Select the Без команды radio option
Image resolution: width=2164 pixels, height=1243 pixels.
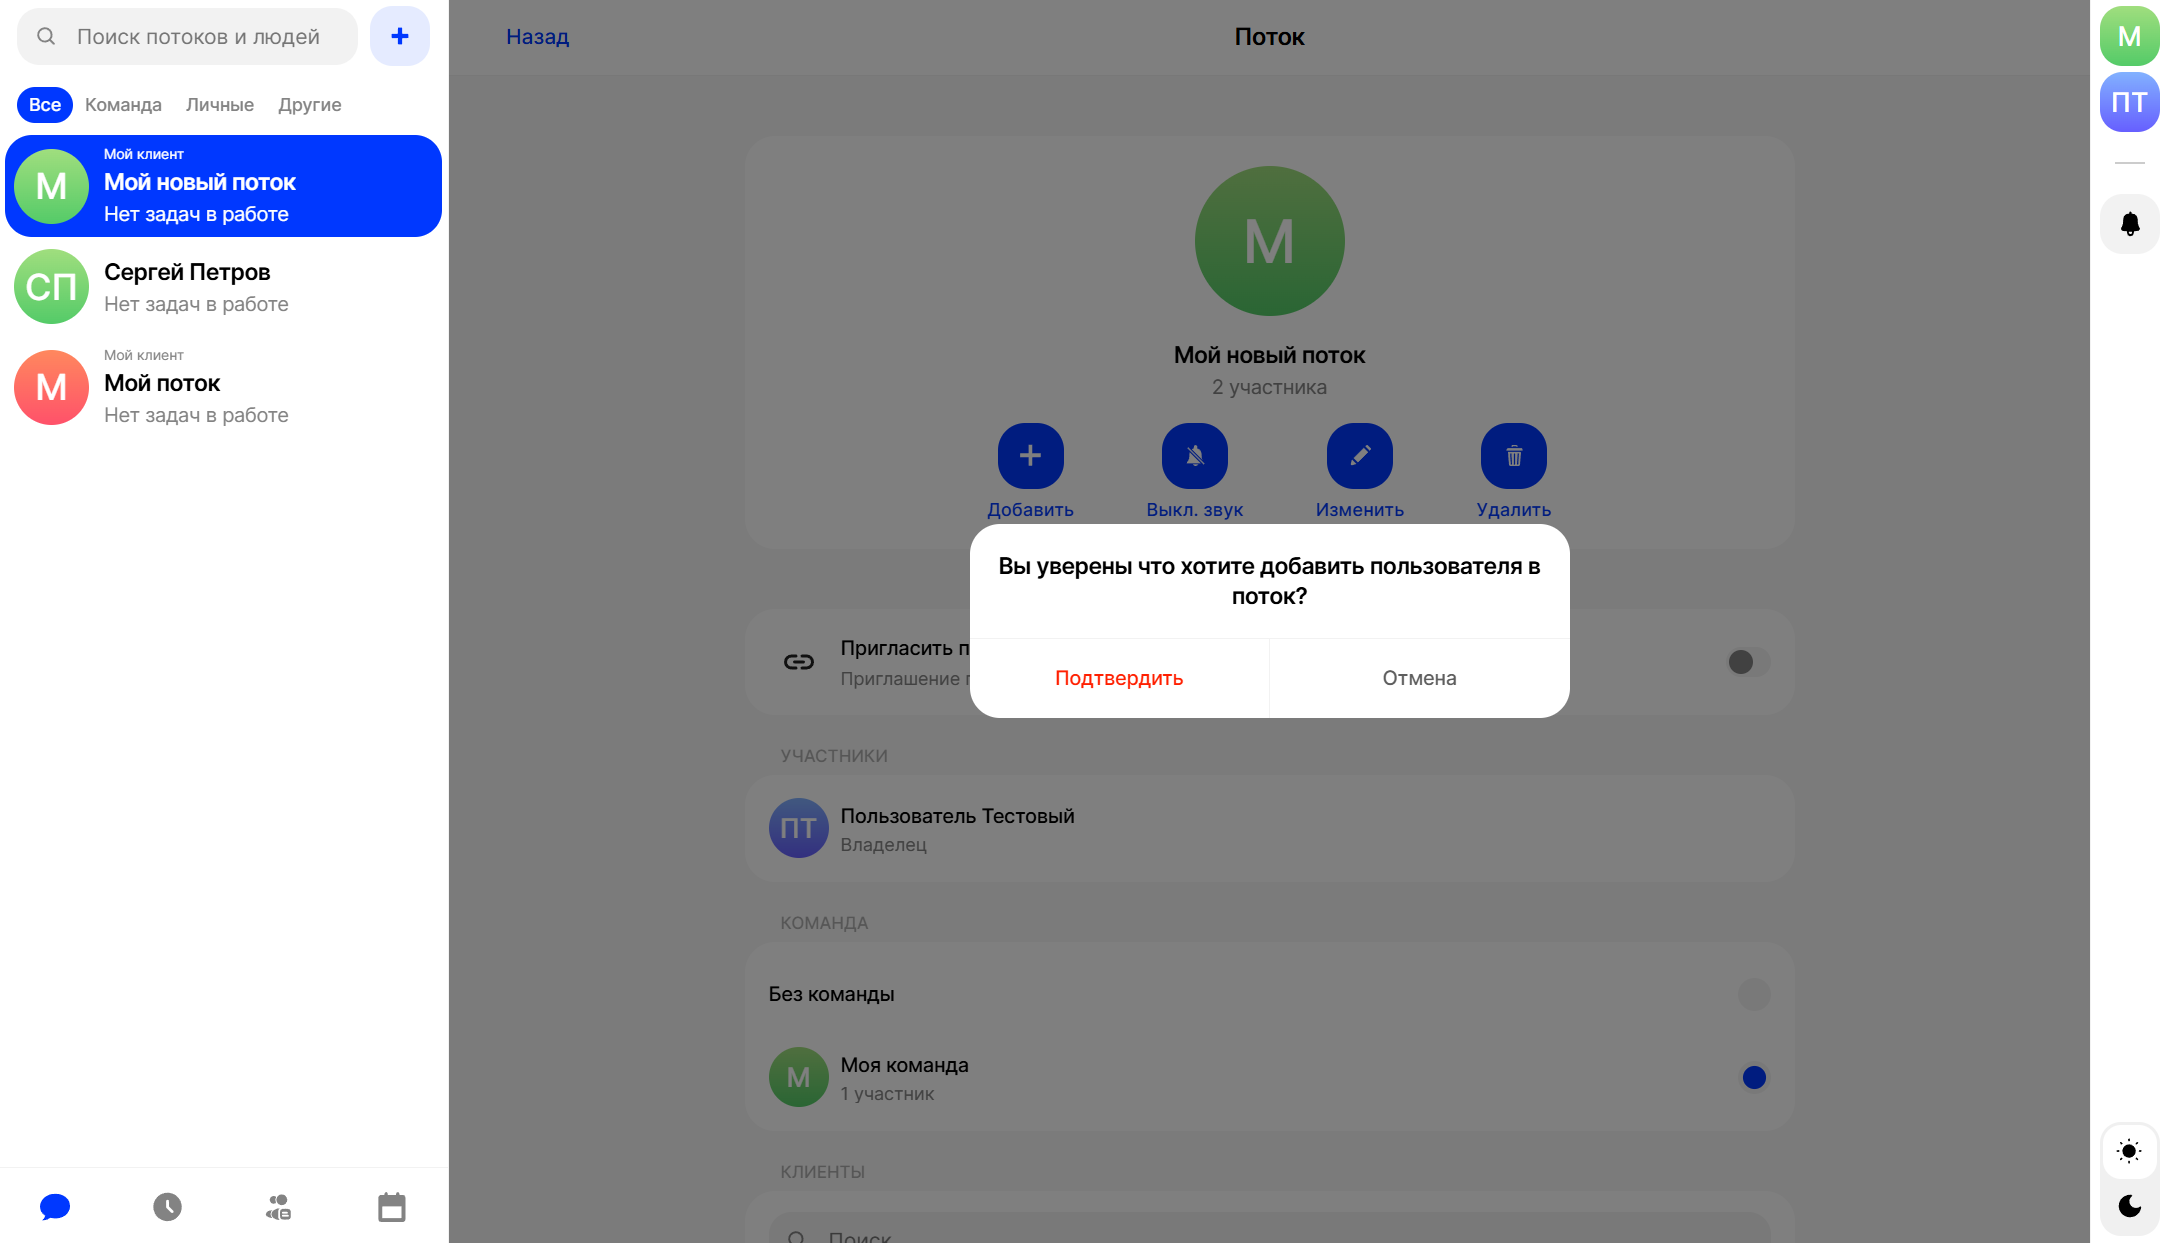click(x=1753, y=994)
